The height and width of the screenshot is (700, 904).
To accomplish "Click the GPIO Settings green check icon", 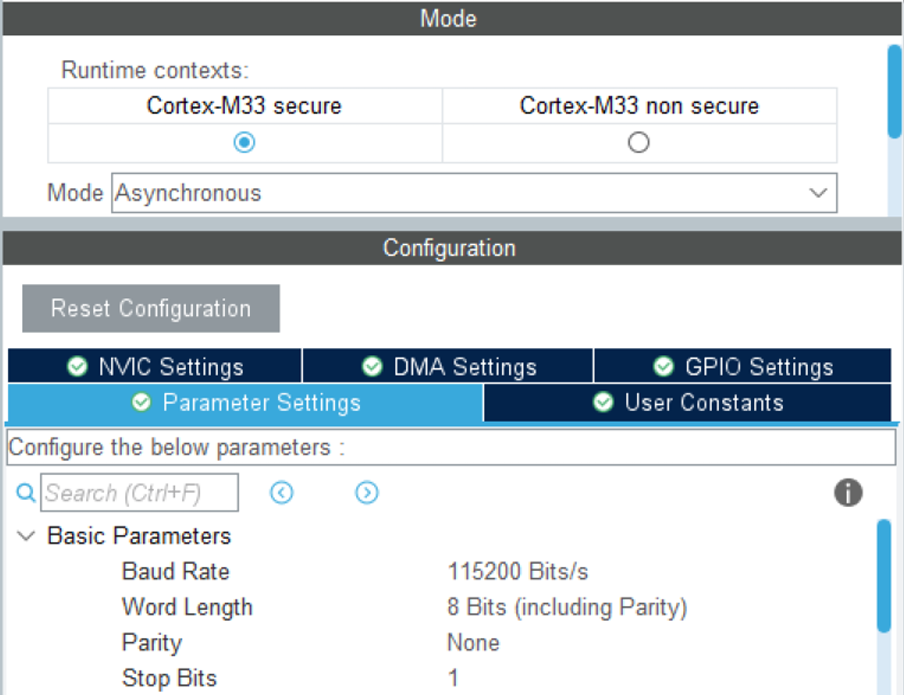I will click(x=664, y=366).
